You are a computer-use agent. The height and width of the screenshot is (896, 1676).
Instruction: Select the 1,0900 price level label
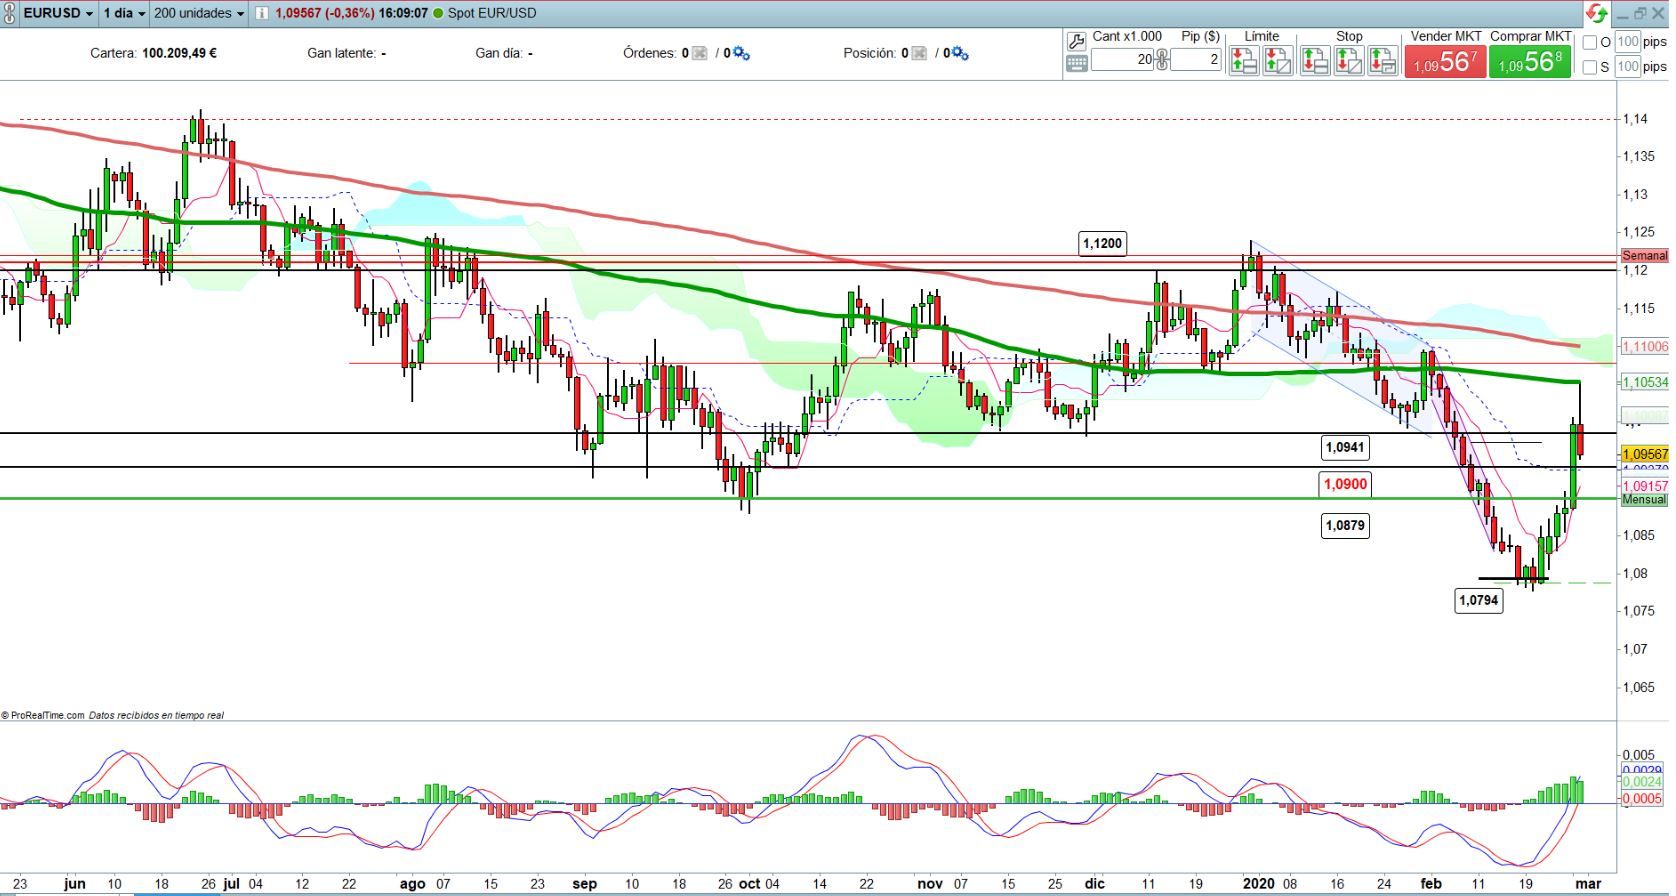pyautogui.click(x=1344, y=484)
